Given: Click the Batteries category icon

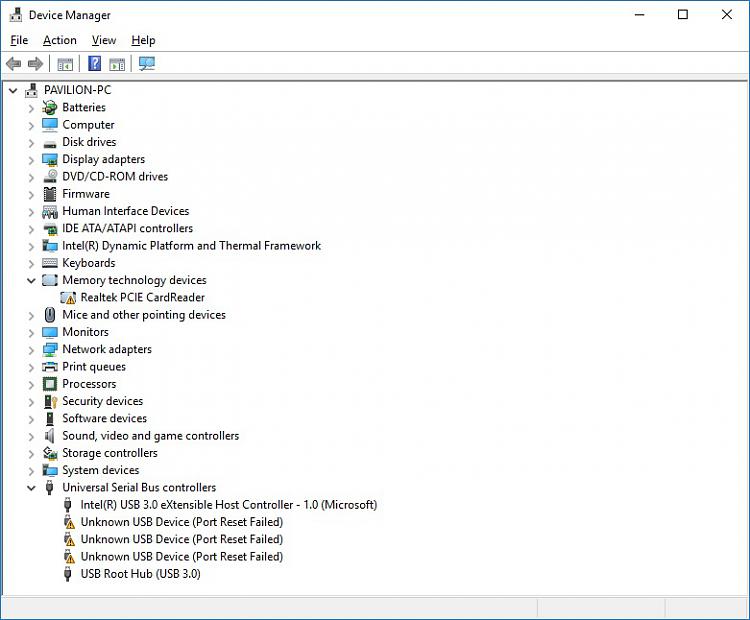Looking at the screenshot, I should [50, 108].
